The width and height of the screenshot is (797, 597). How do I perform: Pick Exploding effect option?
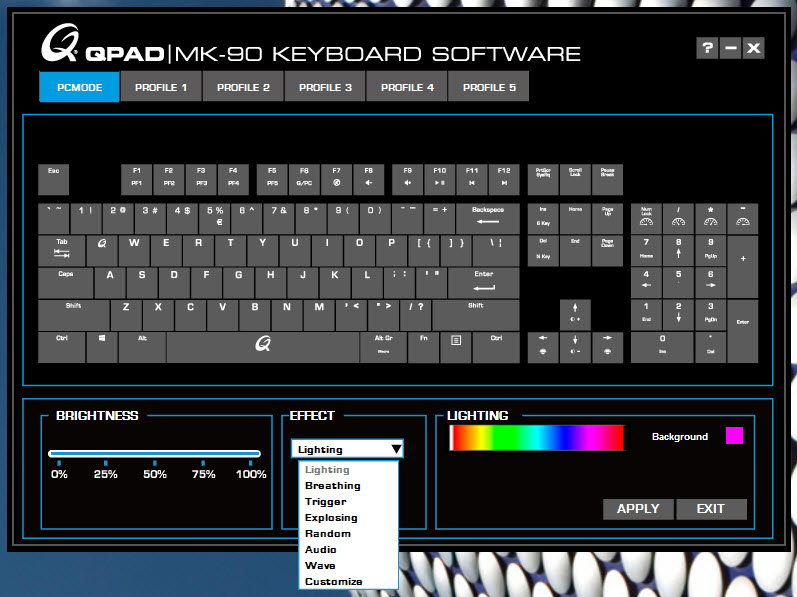[x=349, y=518]
